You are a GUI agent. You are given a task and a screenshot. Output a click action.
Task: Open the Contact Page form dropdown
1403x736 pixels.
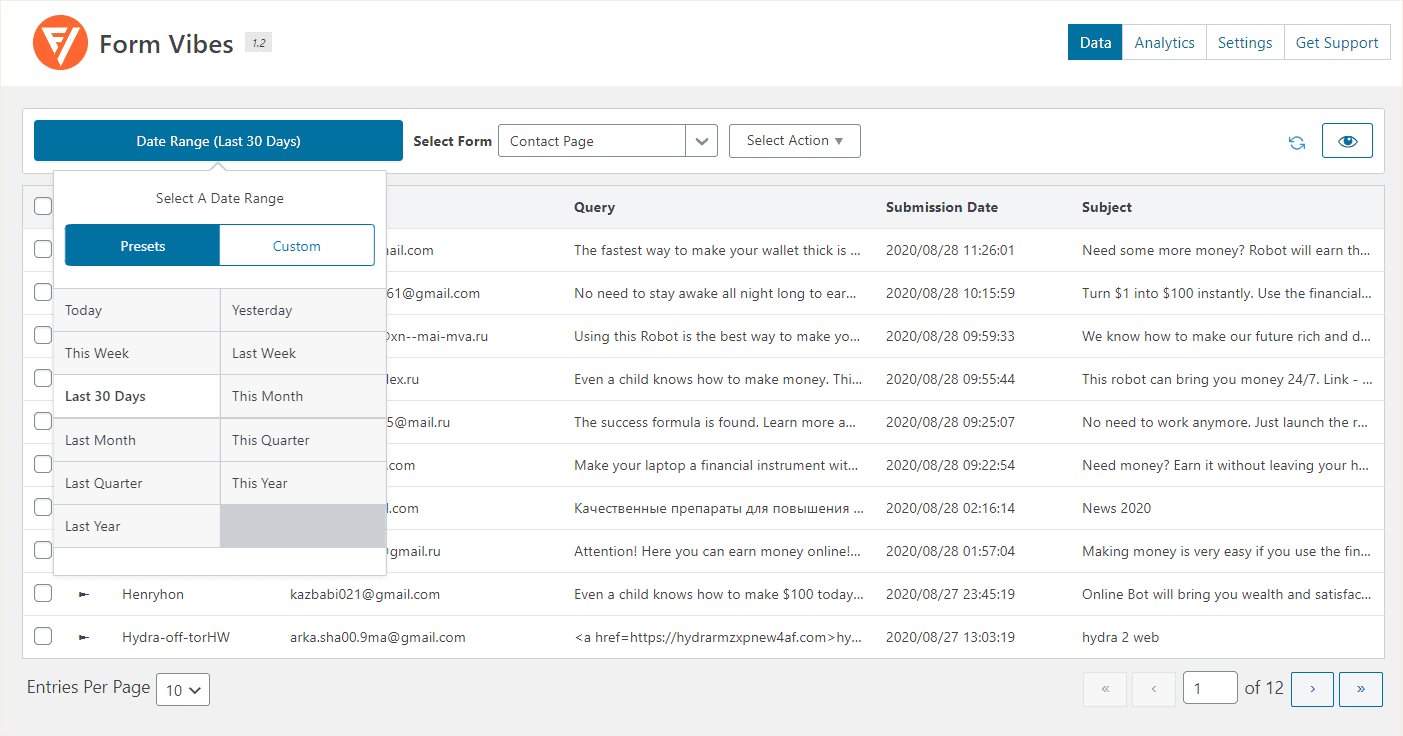click(x=607, y=141)
